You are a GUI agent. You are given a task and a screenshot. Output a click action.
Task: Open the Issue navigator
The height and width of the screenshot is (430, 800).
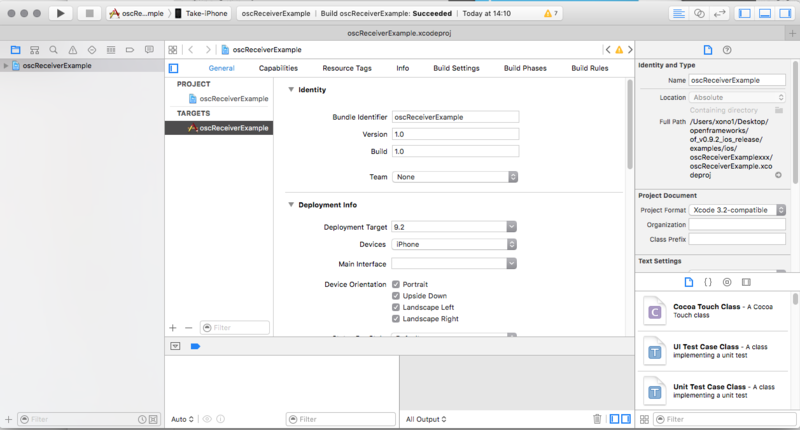click(73, 49)
